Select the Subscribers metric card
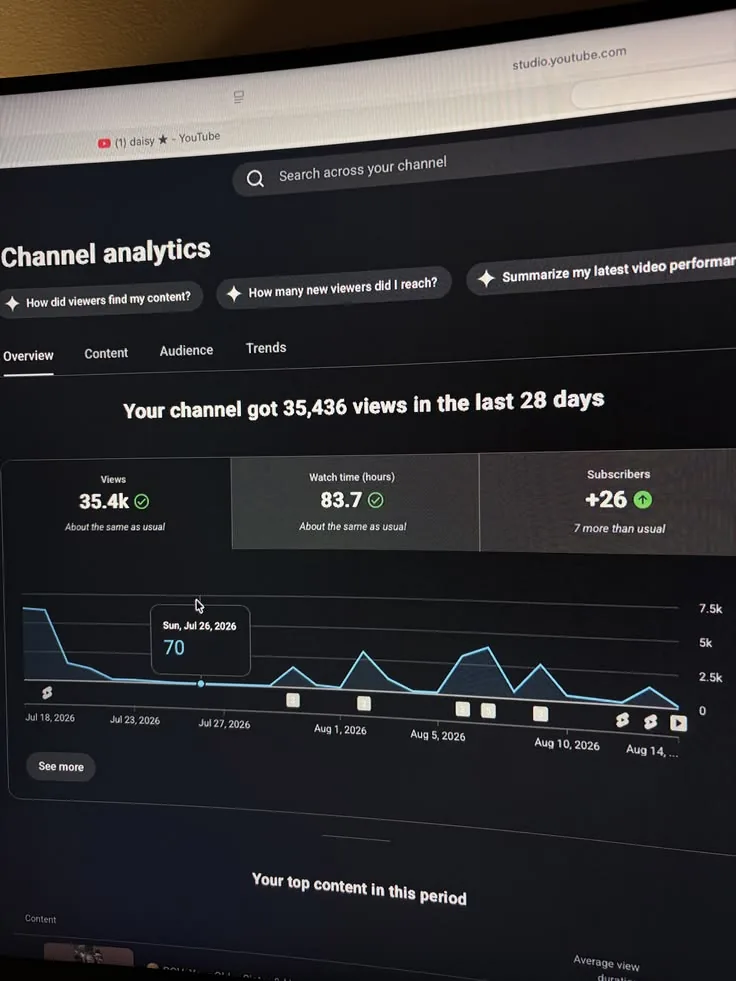Screen dimensions: 736x981 pyautogui.click(x=608, y=502)
